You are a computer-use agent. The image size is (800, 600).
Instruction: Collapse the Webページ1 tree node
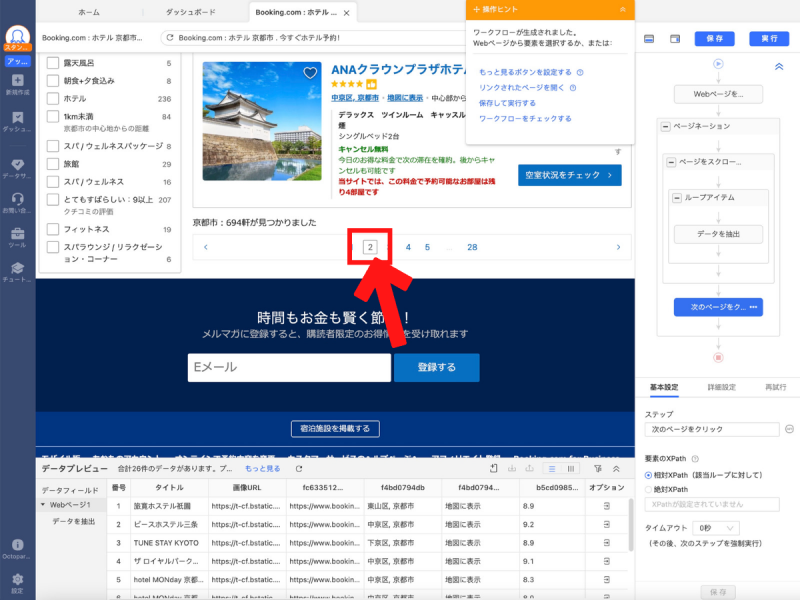43,505
